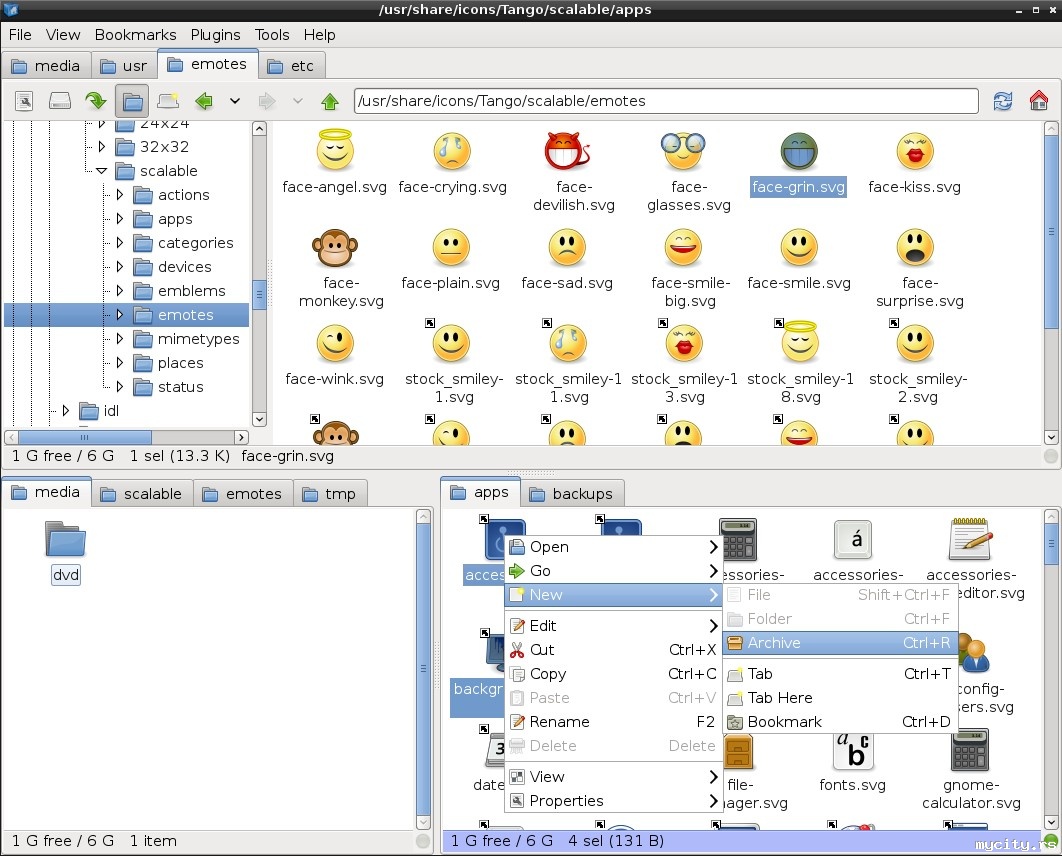This screenshot has height=856, width=1062.
Task: Collapse the scalable folder in tree
Action: click(102, 171)
